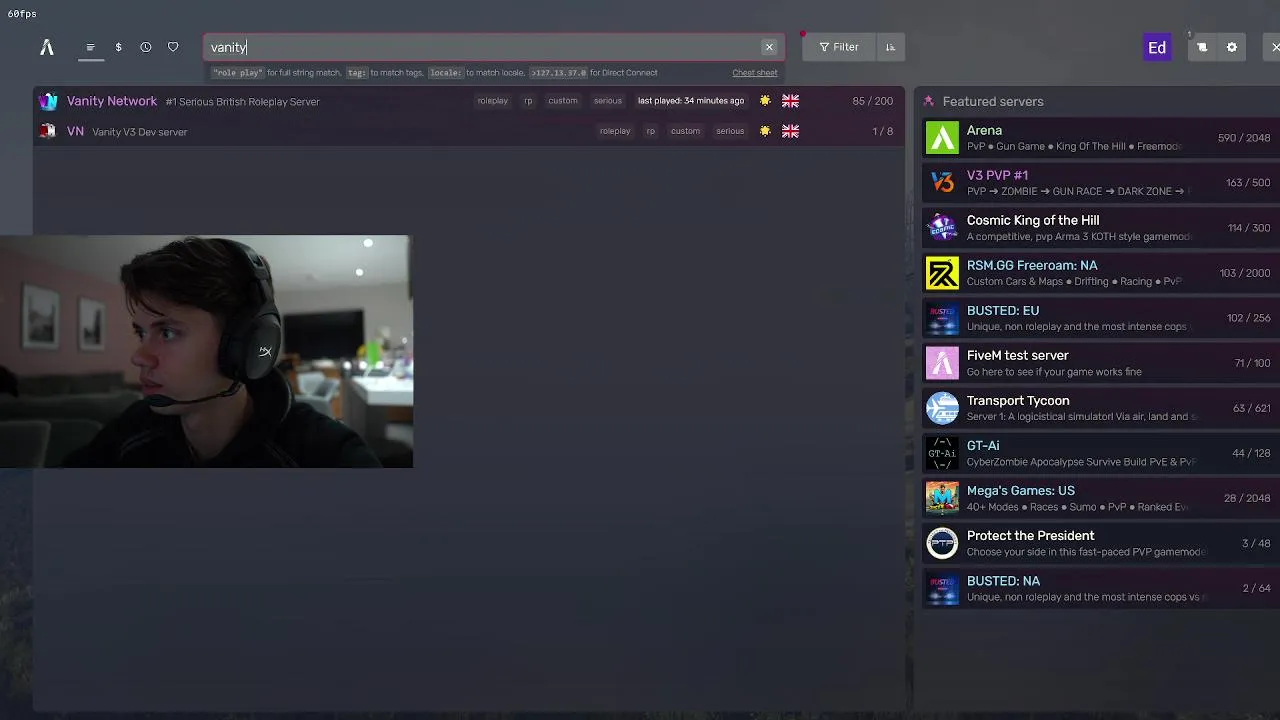Click the Protect the President logo
Viewport: 1280px width, 720px height.
[942, 543]
